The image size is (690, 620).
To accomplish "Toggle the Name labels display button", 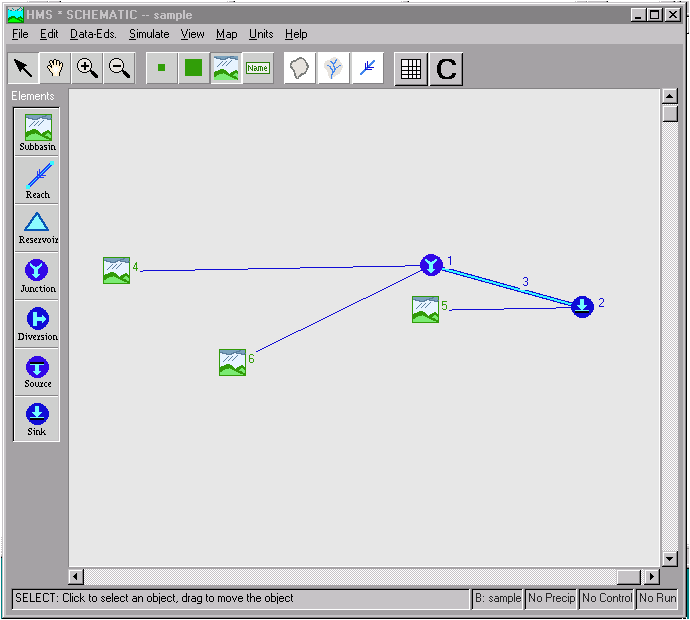I will coord(258,68).
